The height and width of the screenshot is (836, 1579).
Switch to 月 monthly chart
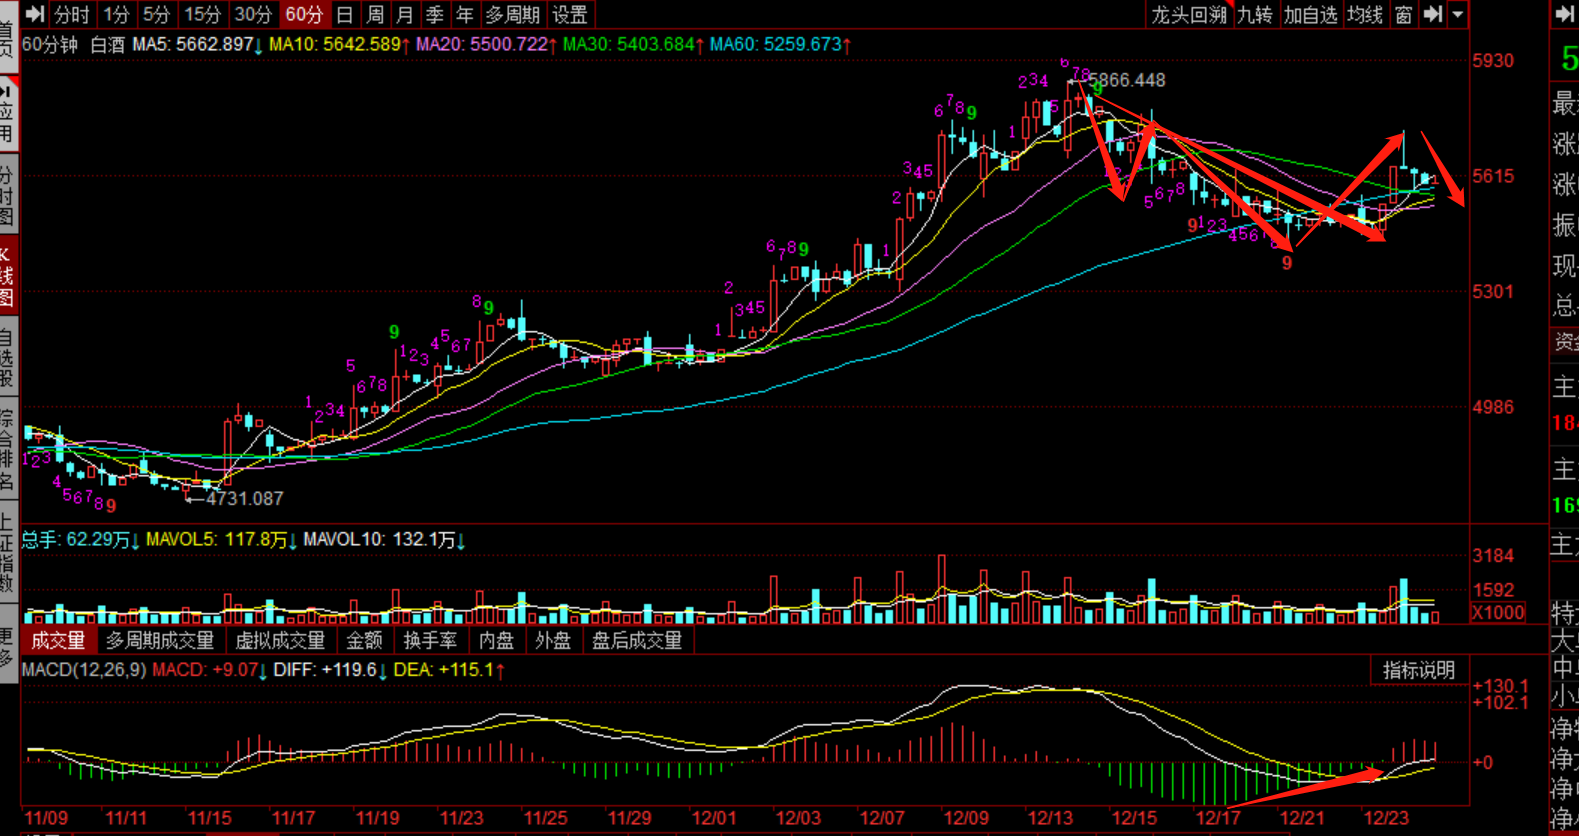coord(405,14)
